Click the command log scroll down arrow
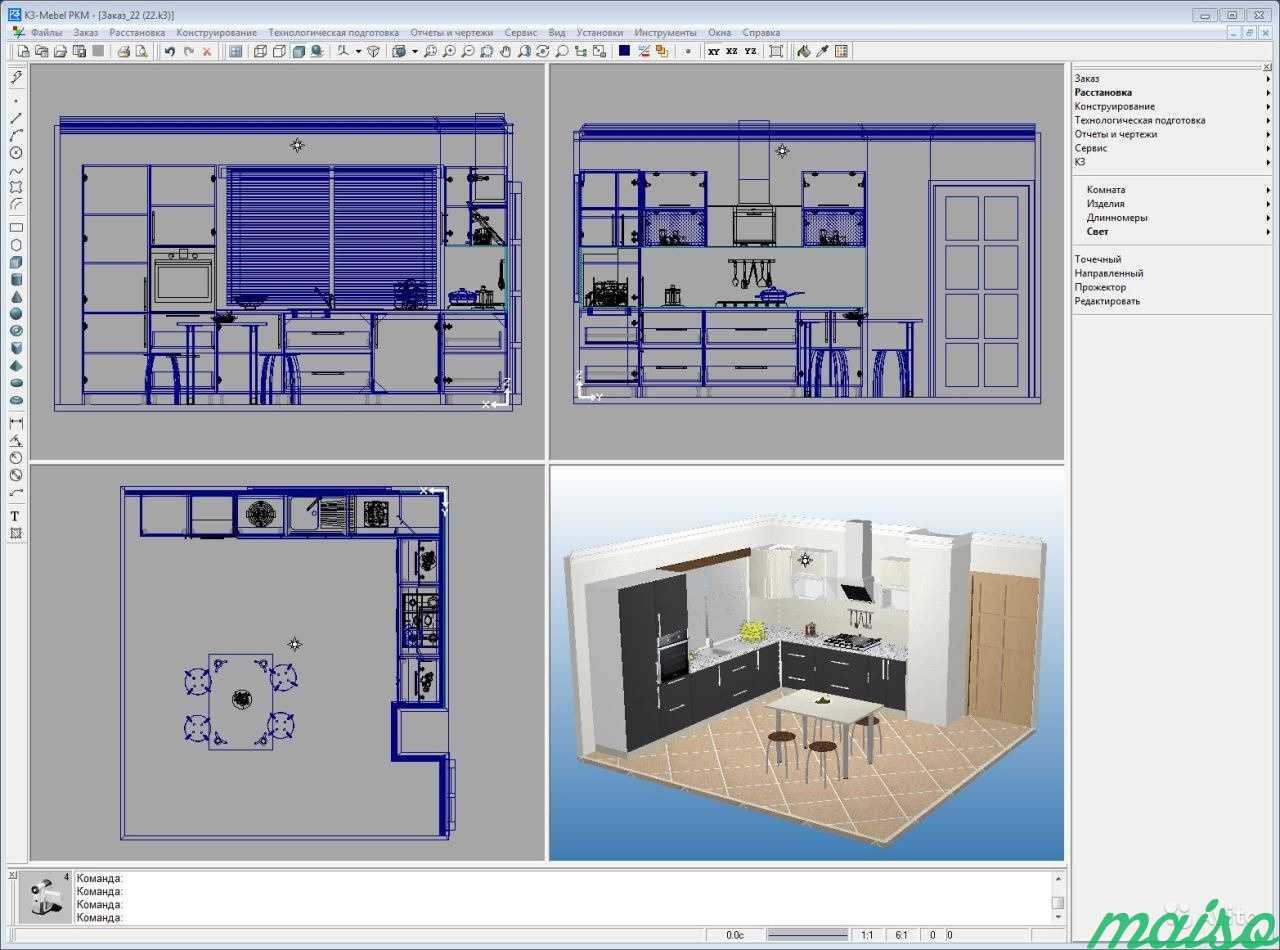Screen dimensions: 1280x950 (x=1058, y=916)
